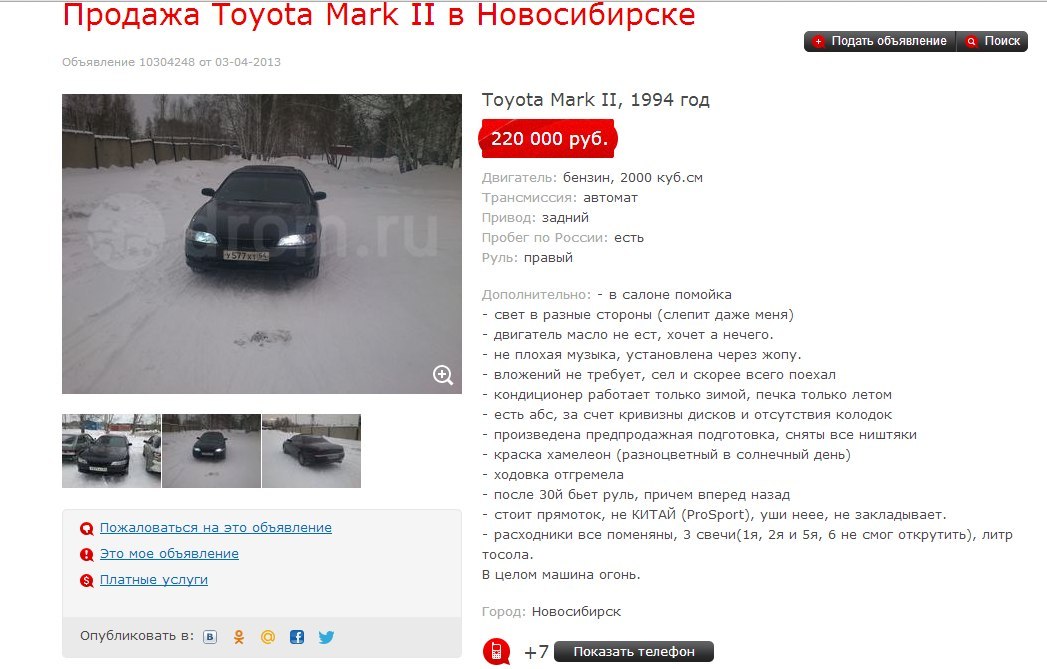Viewport: 1047px width, 669px height.
Task: Click icon beside Пожаловаться на это объявление
Action: [x=87, y=529]
